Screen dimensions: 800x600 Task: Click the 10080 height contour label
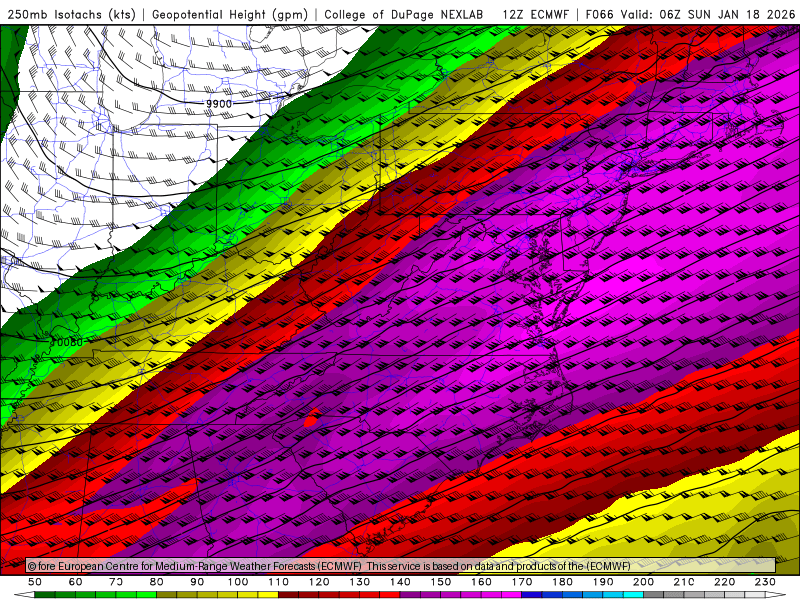tap(66, 342)
